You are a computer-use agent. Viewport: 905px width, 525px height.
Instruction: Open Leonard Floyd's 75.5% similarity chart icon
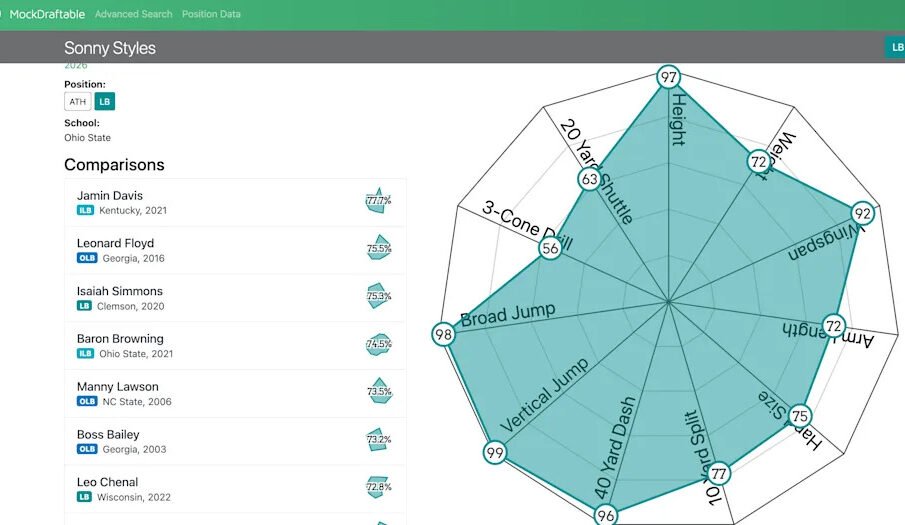378,249
